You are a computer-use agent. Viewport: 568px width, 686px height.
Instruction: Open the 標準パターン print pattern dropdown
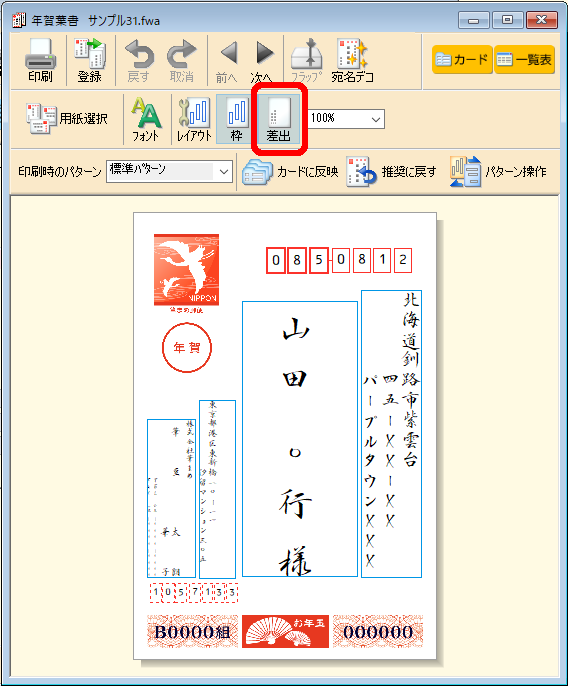169,171
